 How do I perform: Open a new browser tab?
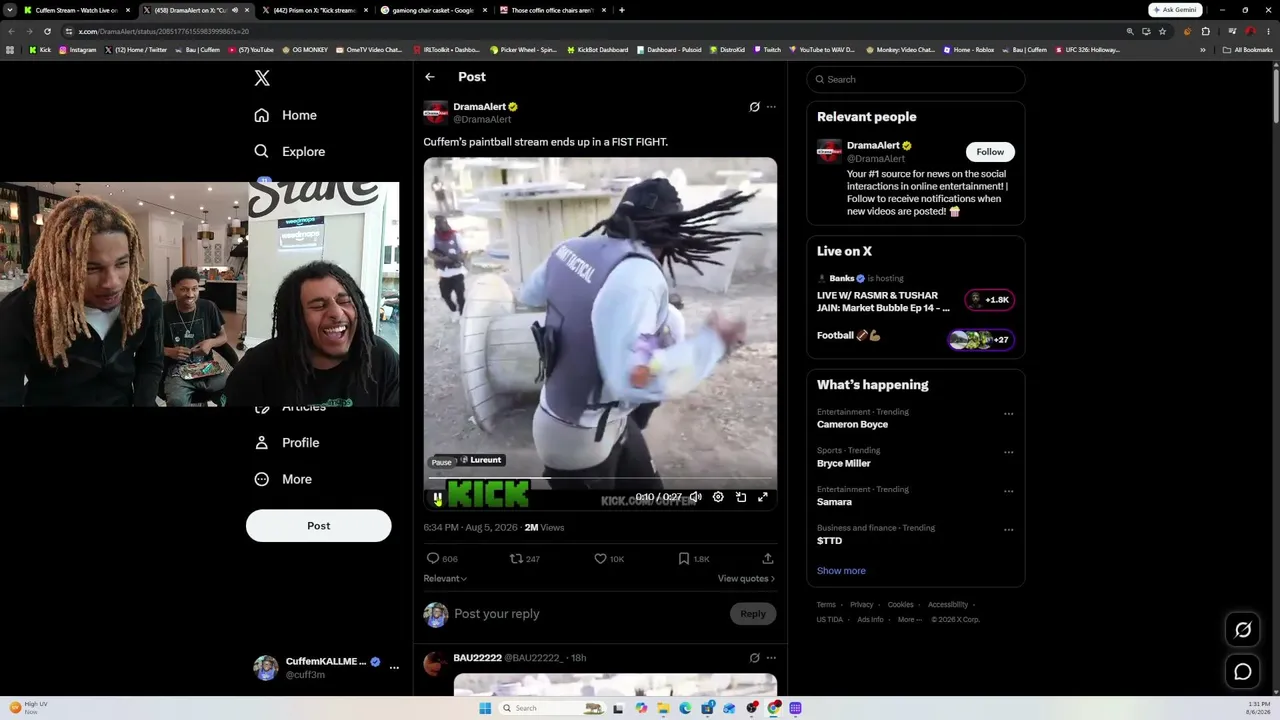[x=622, y=10]
